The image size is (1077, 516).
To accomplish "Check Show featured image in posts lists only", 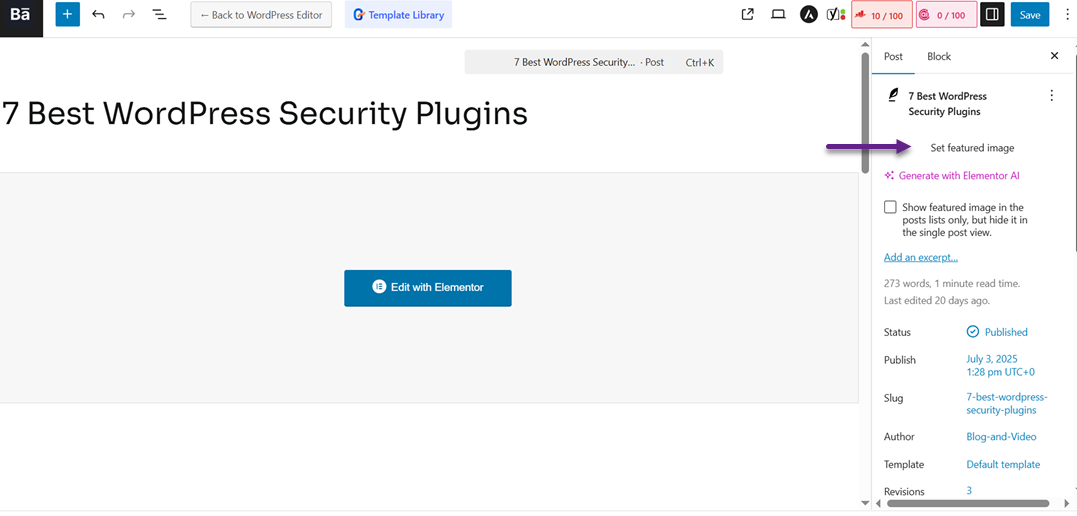I will (890, 207).
